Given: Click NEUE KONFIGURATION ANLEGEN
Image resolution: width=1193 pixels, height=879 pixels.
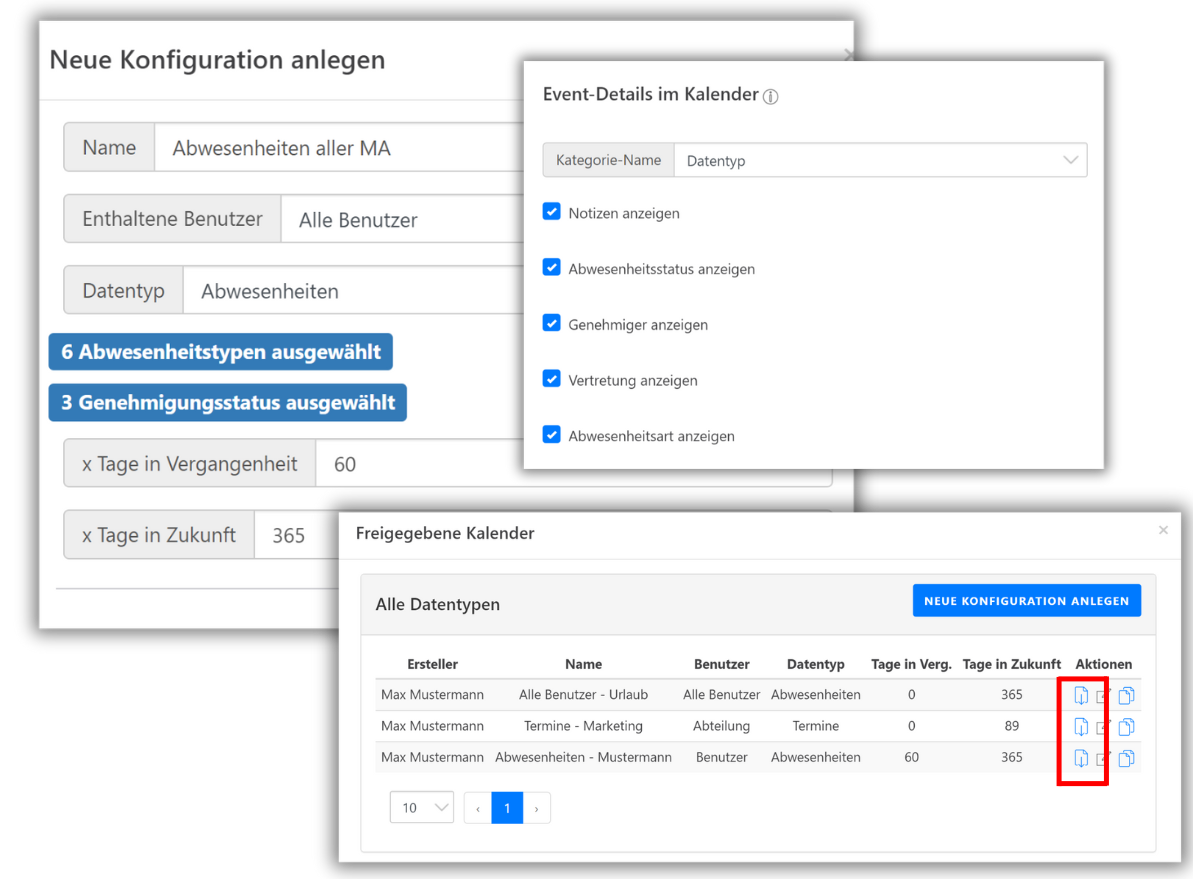Looking at the screenshot, I should [1026, 600].
